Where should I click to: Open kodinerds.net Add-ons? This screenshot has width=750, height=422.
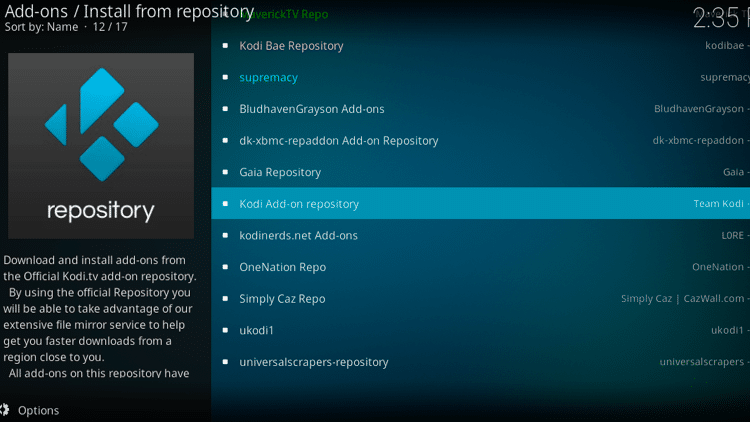point(481,235)
